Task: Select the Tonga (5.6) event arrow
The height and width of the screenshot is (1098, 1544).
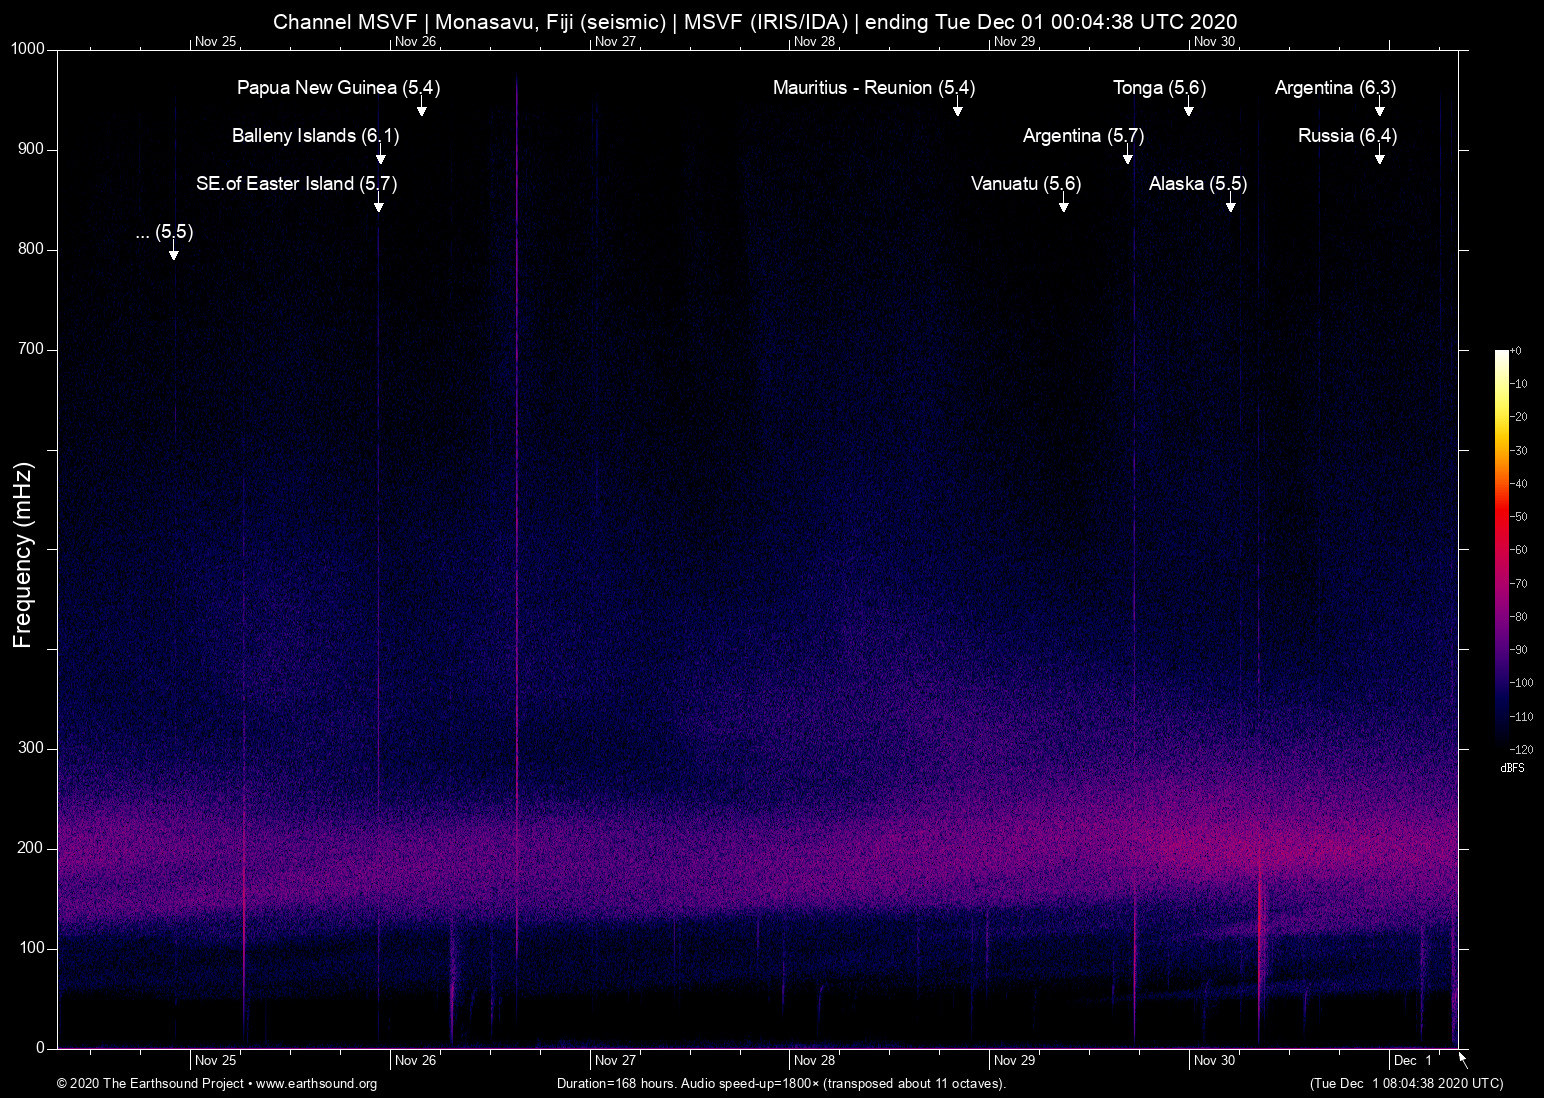Action: pos(1188,108)
